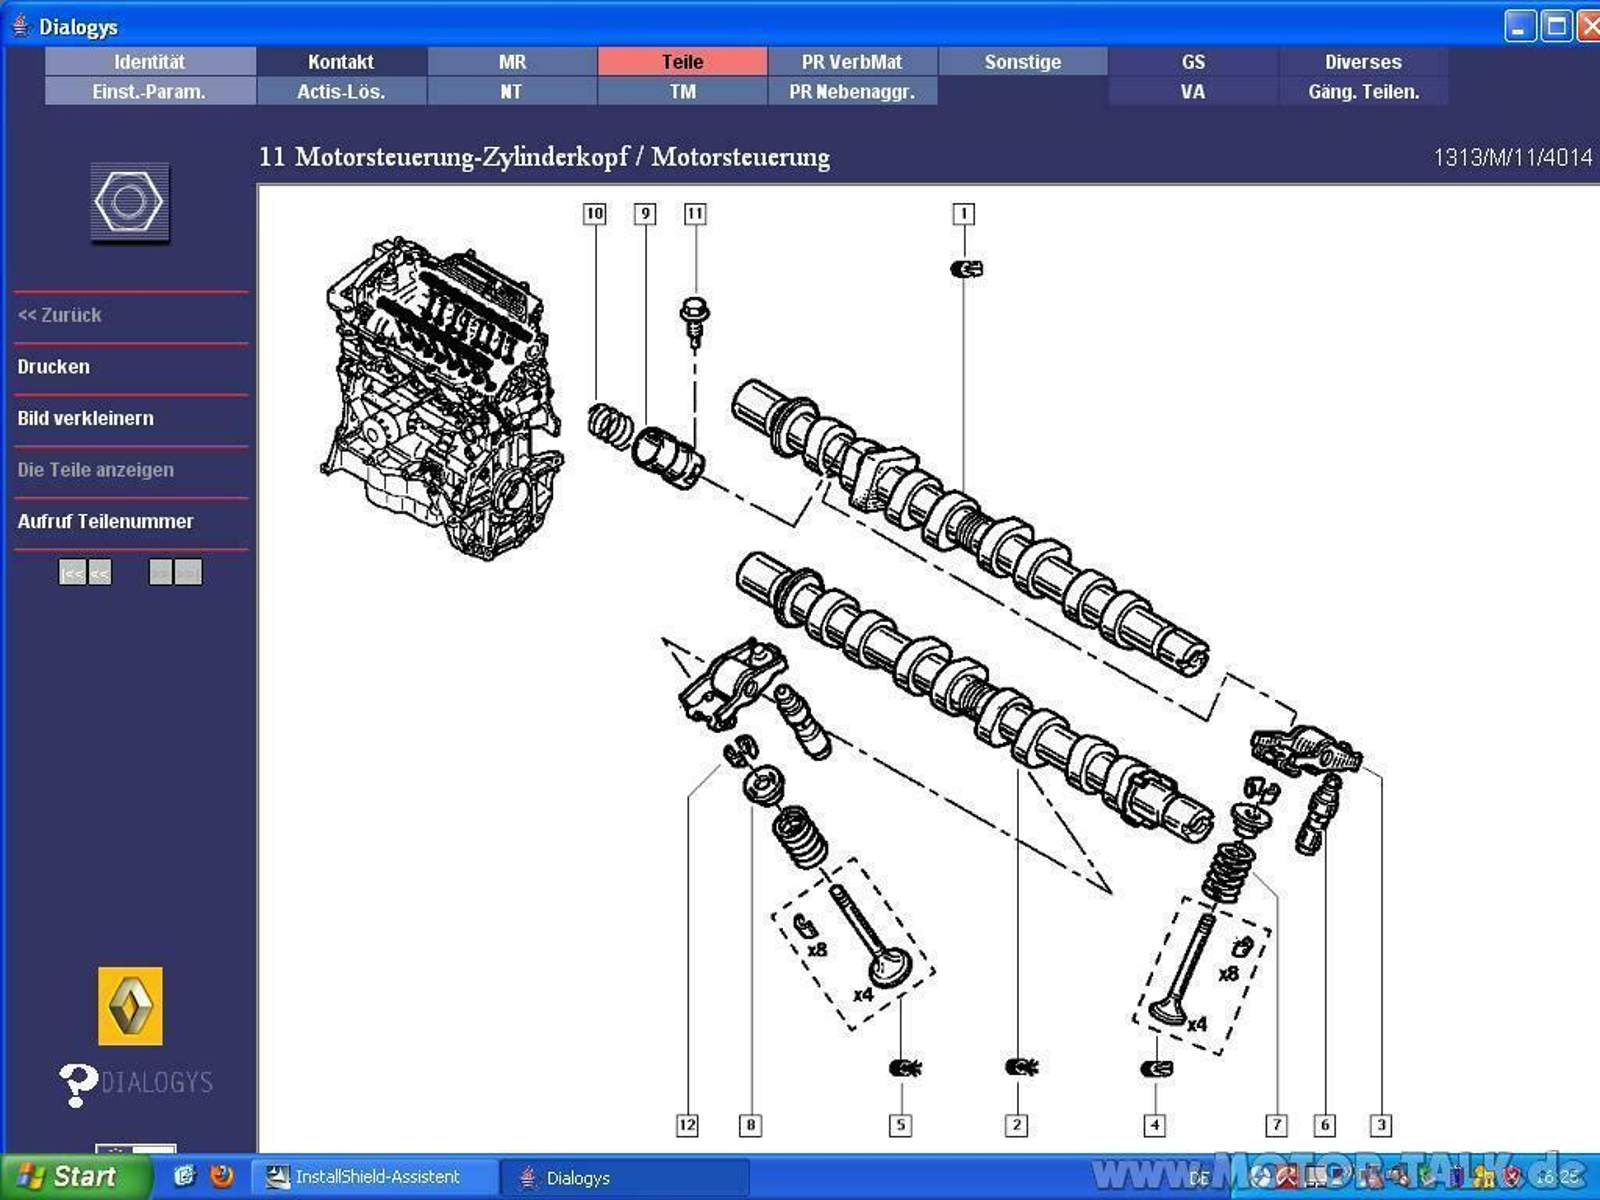
Task: Select the Diverses tab
Action: (1363, 61)
